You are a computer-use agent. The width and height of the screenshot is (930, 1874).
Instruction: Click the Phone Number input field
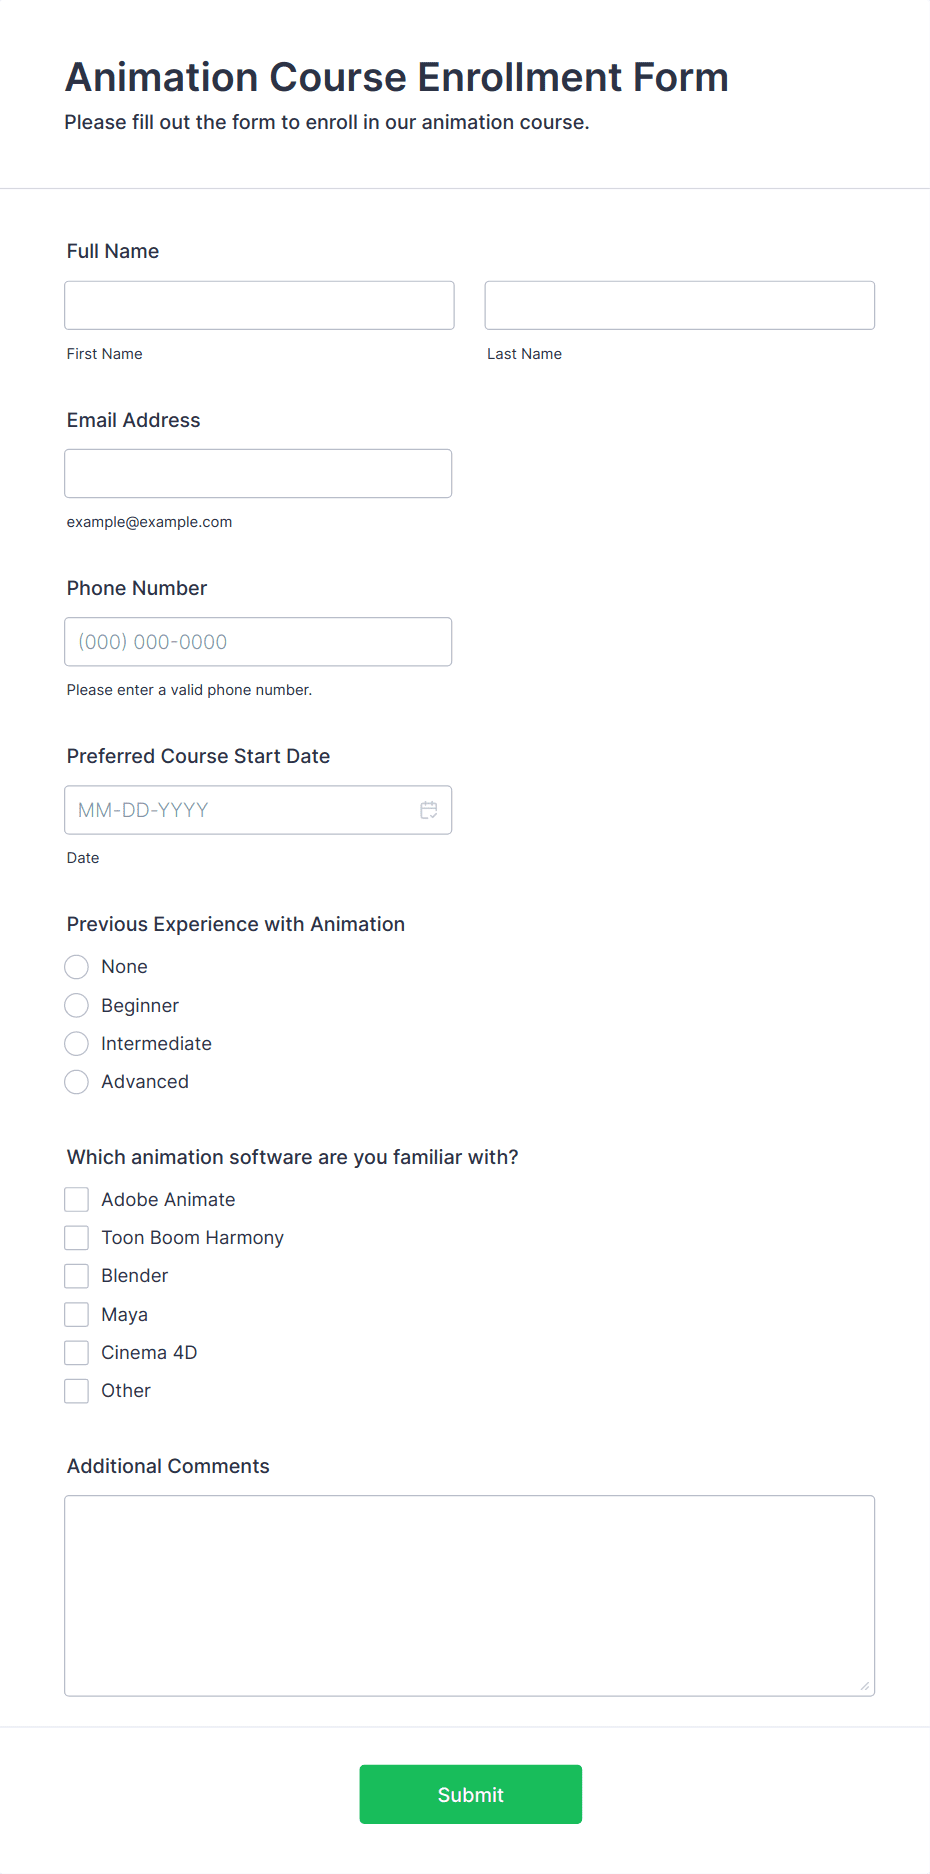point(258,642)
